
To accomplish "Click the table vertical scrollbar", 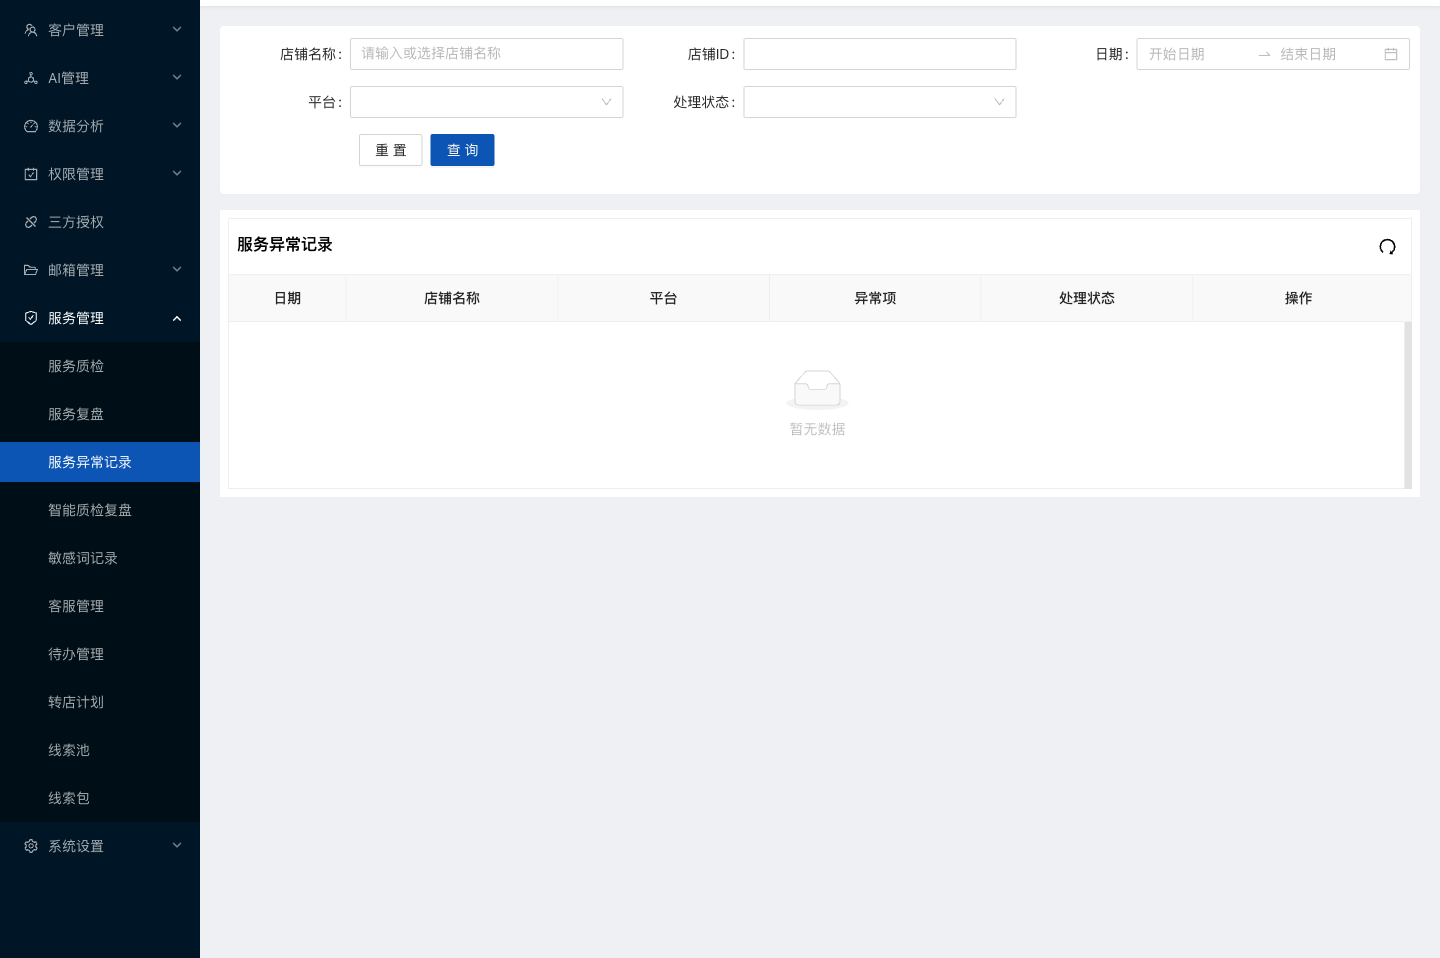I will coord(1408,405).
